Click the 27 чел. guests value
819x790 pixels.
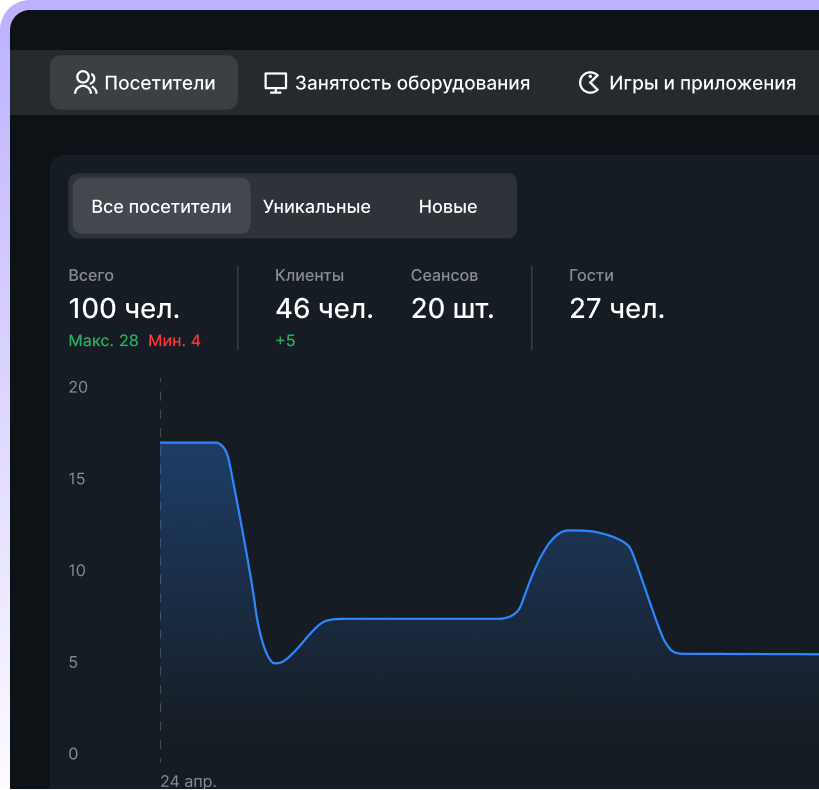[617, 308]
